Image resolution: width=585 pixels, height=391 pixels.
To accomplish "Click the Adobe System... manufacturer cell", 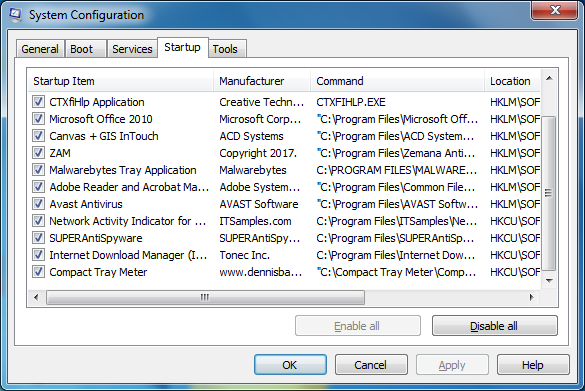I will [260, 187].
